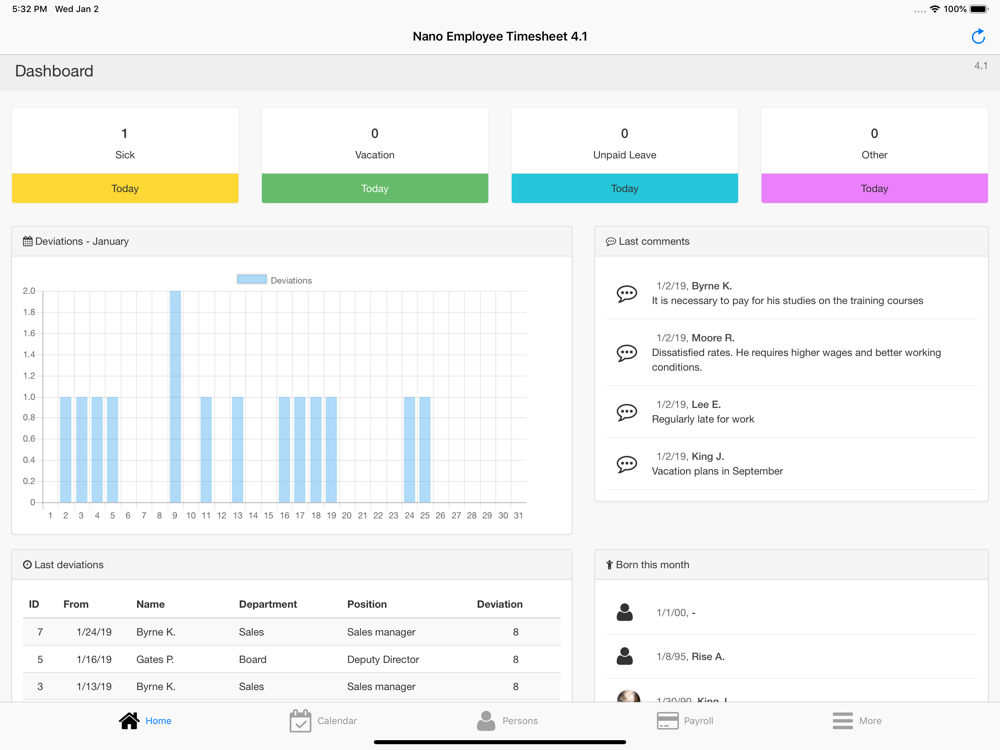Click the person icon in the Born this month header
The width and height of the screenshot is (1000, 750).
(x=609, y=564)
